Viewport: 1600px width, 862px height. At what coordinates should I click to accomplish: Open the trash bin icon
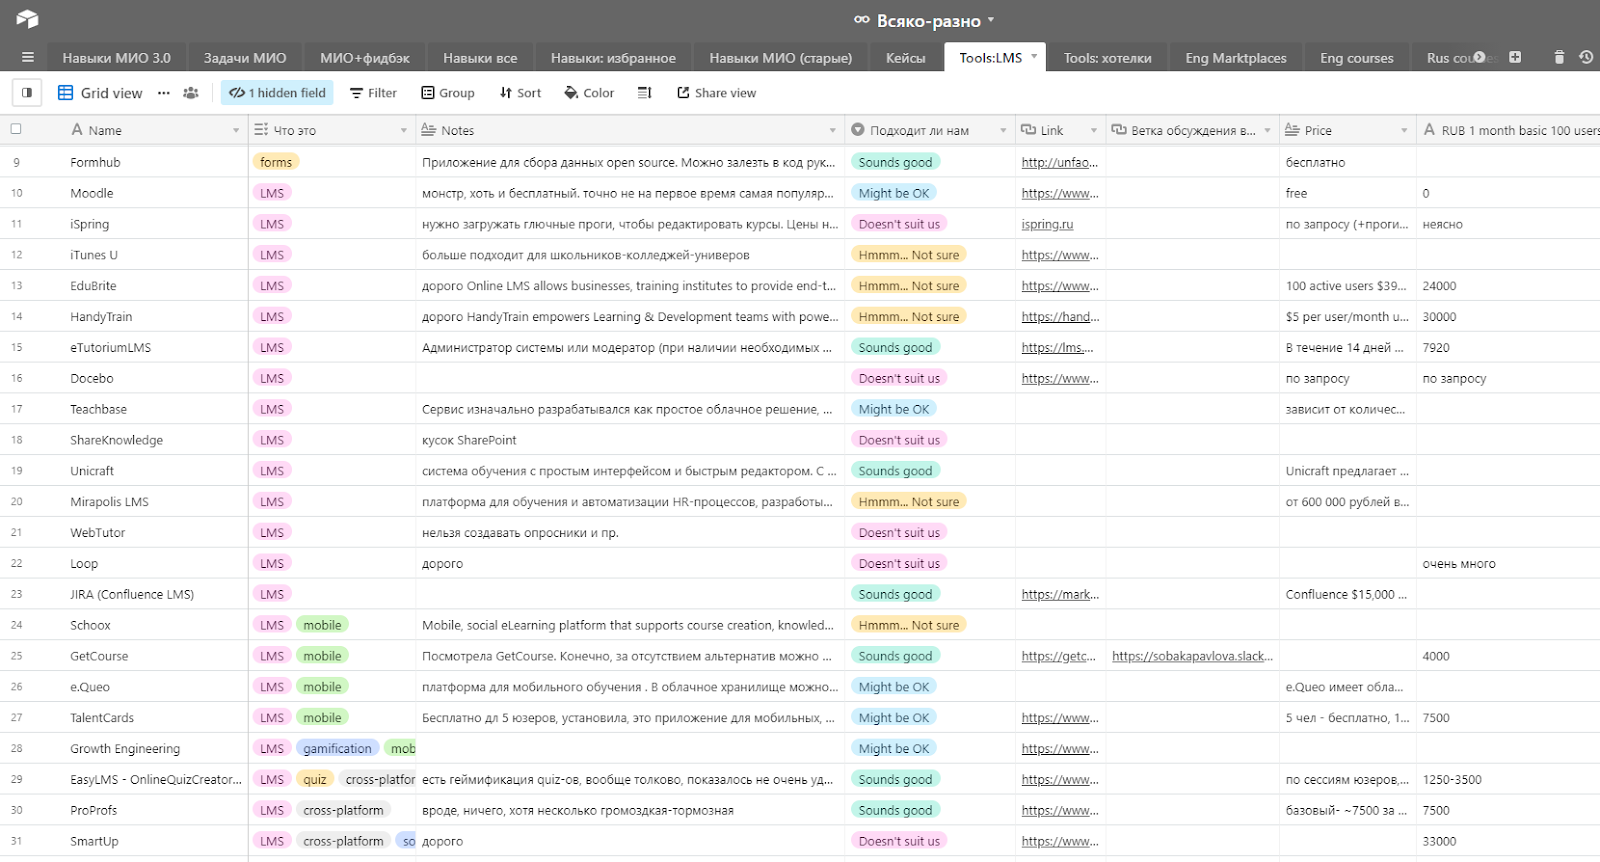coord(1559,57)
